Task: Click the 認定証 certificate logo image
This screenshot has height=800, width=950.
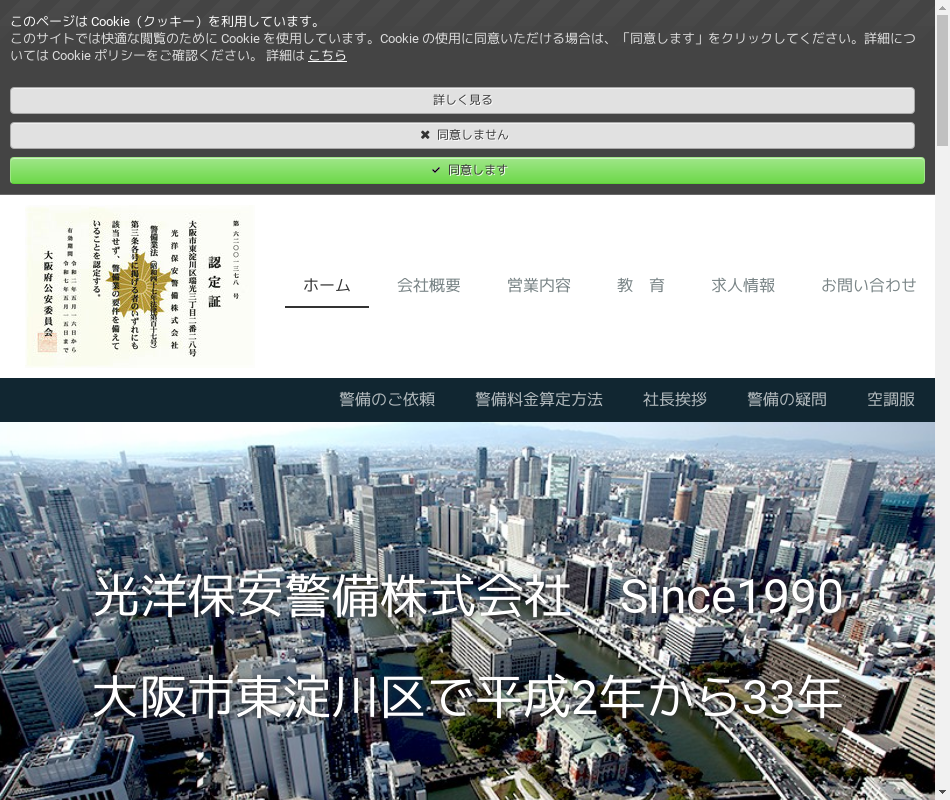Action: 141,287
